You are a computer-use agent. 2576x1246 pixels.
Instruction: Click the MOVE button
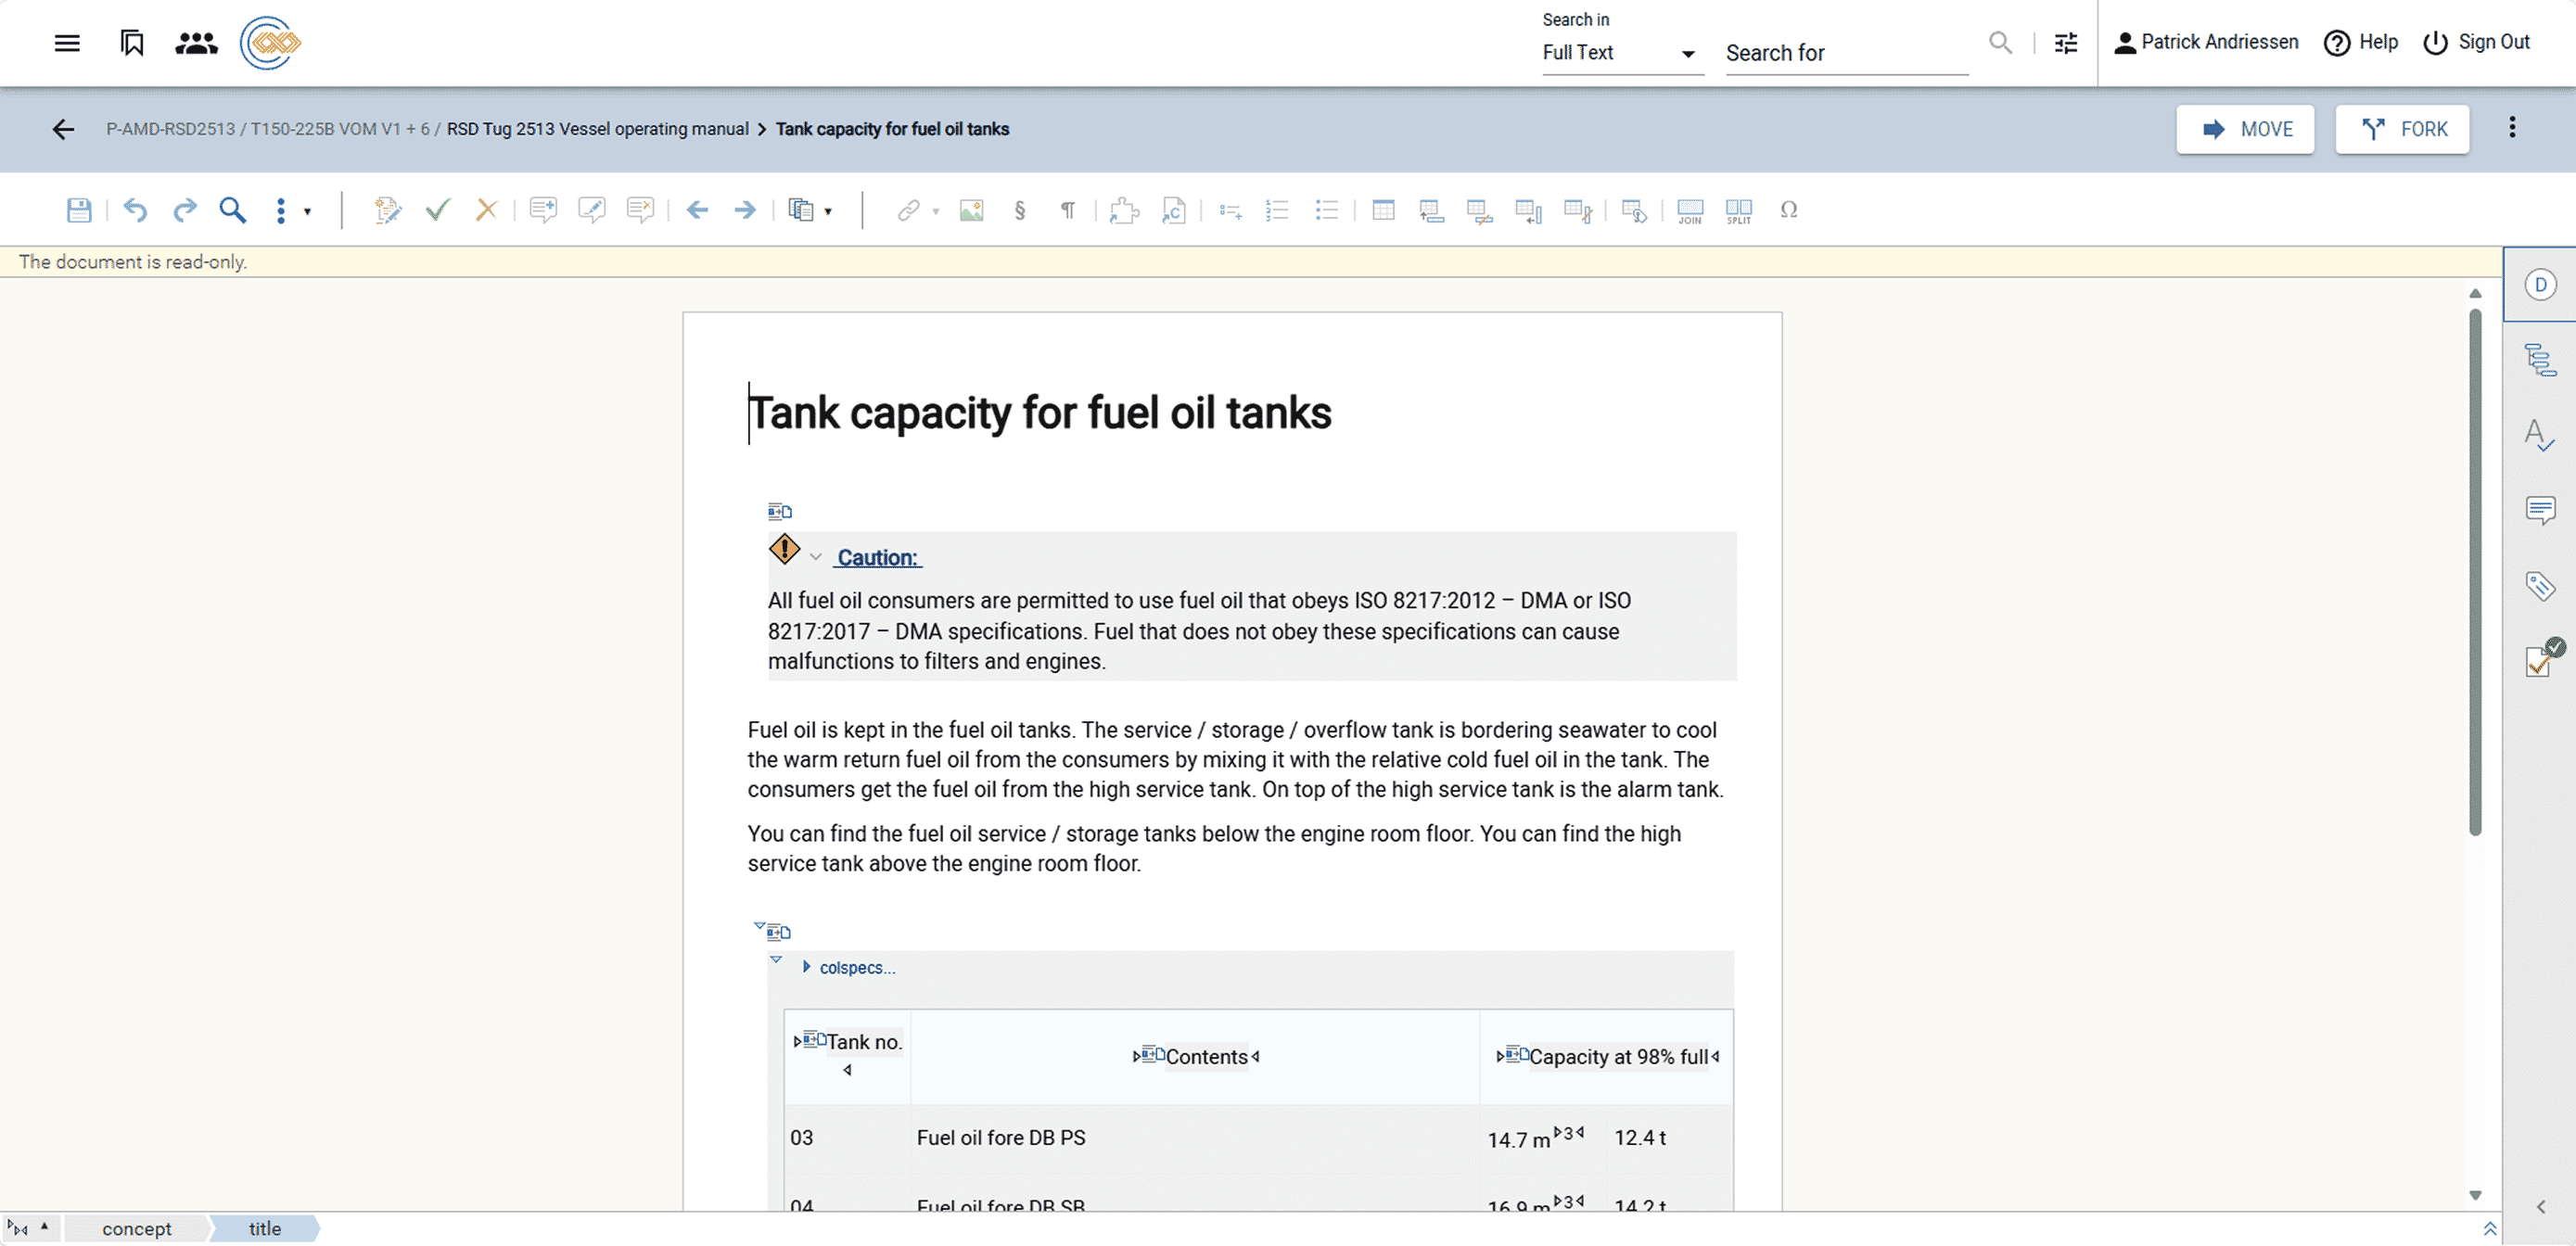point(2245,129)
